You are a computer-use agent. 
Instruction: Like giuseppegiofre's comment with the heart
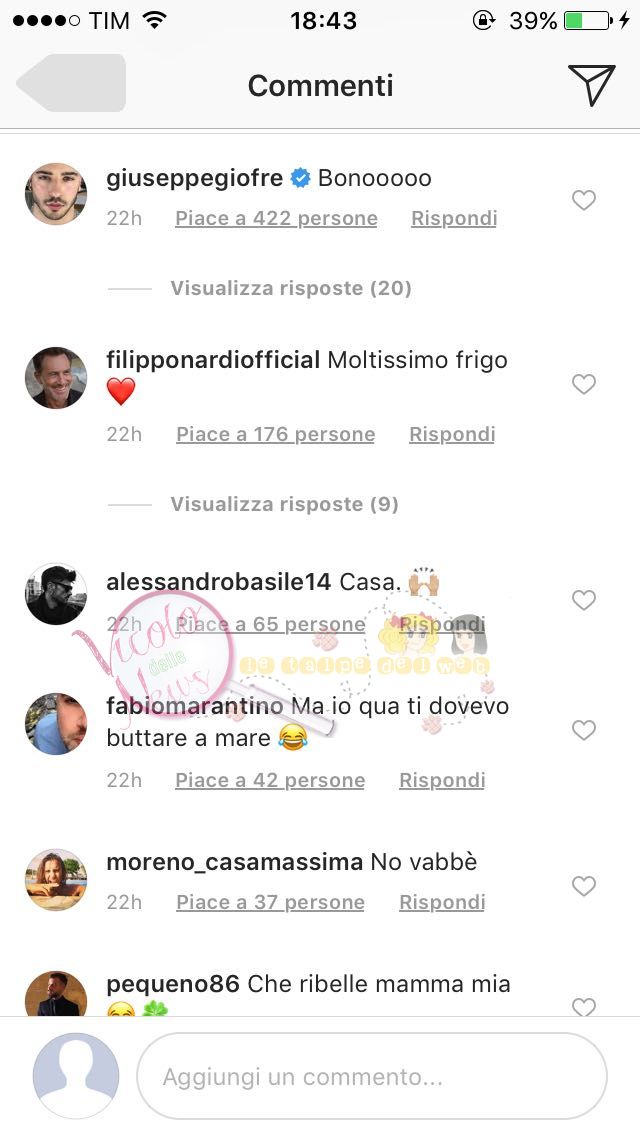tap(583, 200)
